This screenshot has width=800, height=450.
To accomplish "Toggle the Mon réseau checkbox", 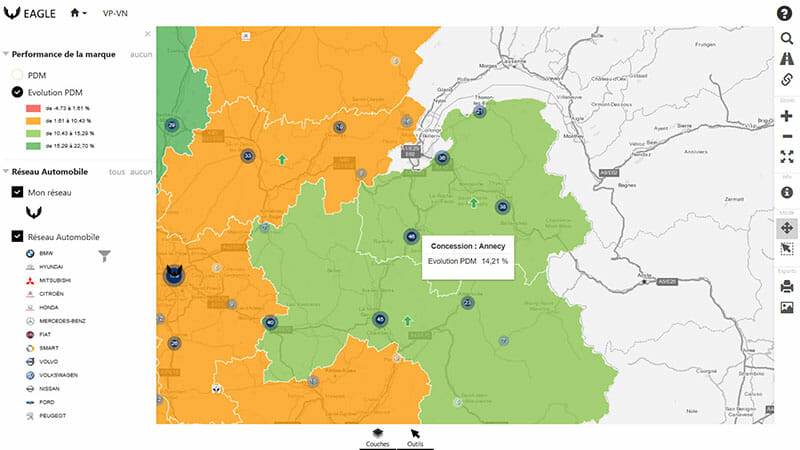I will pyautogui.click(x=17, y=192).
